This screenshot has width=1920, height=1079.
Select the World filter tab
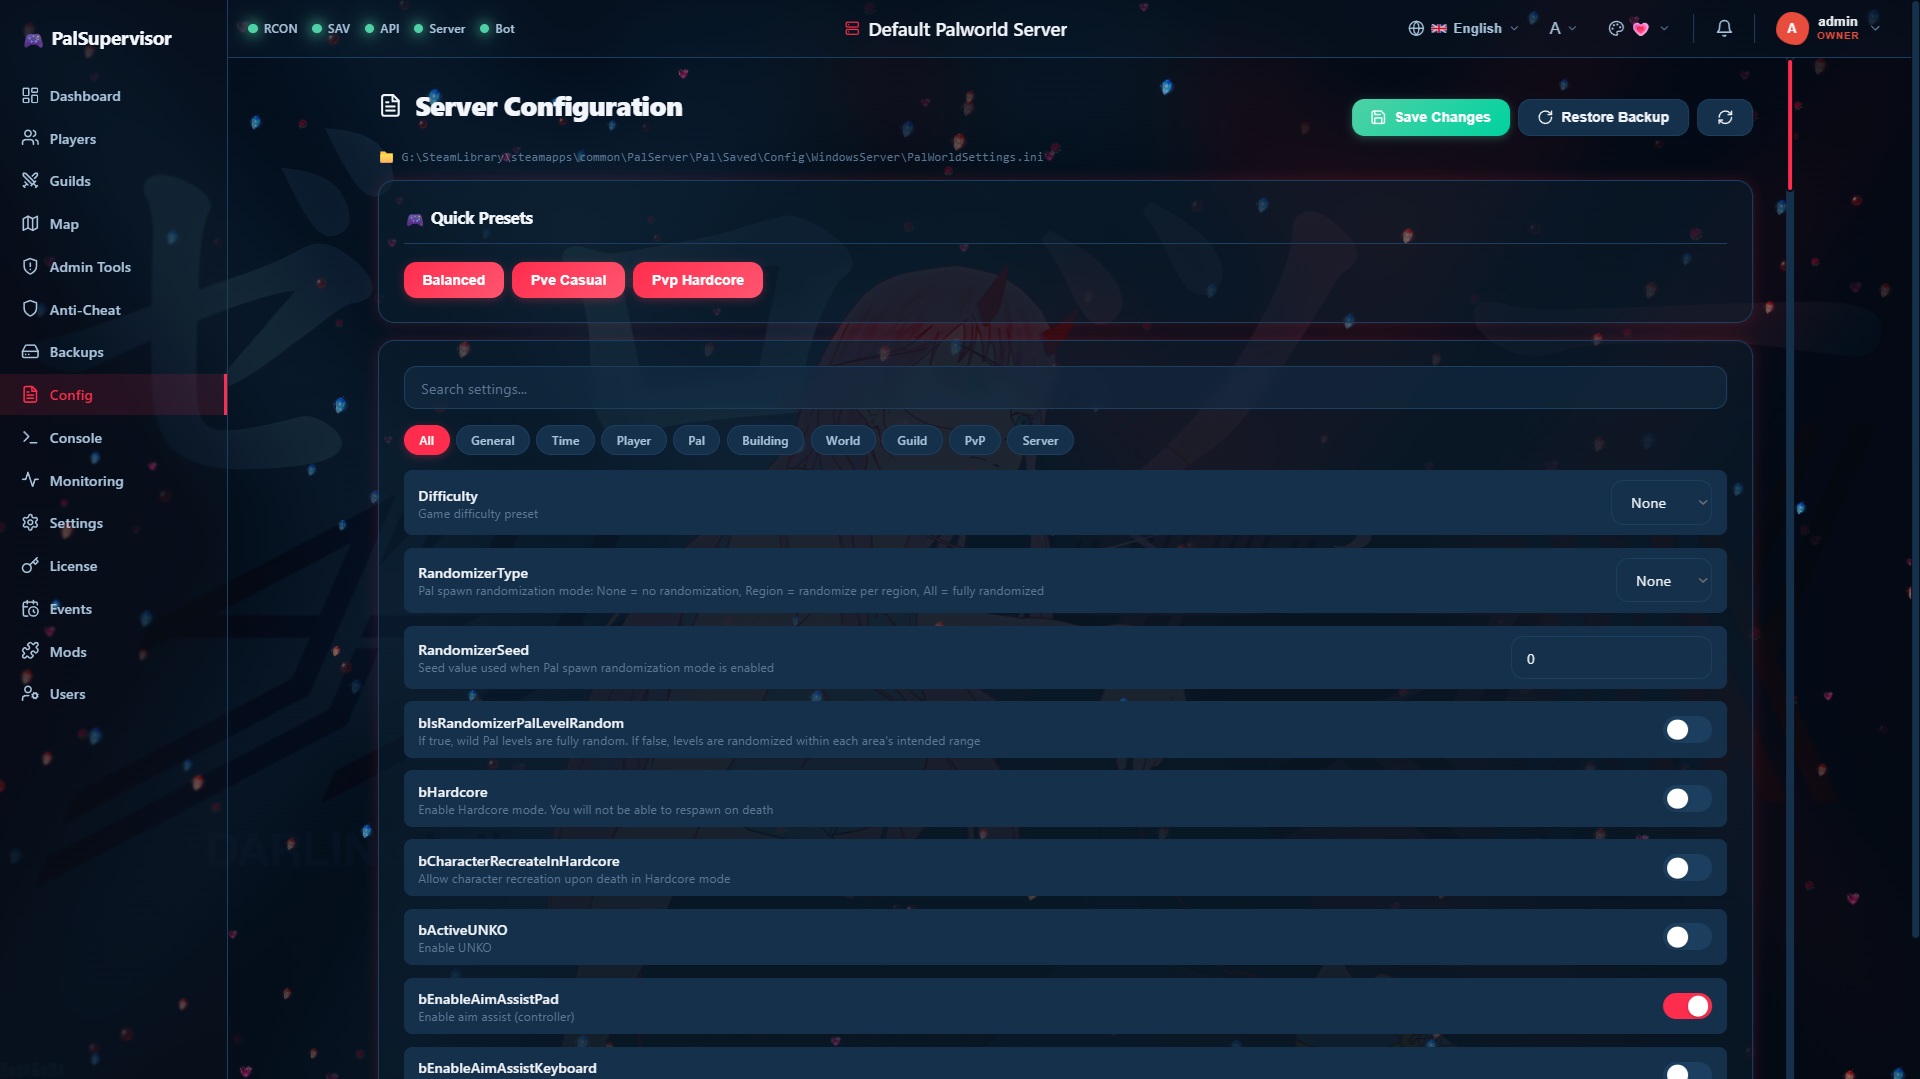point(843,441)
